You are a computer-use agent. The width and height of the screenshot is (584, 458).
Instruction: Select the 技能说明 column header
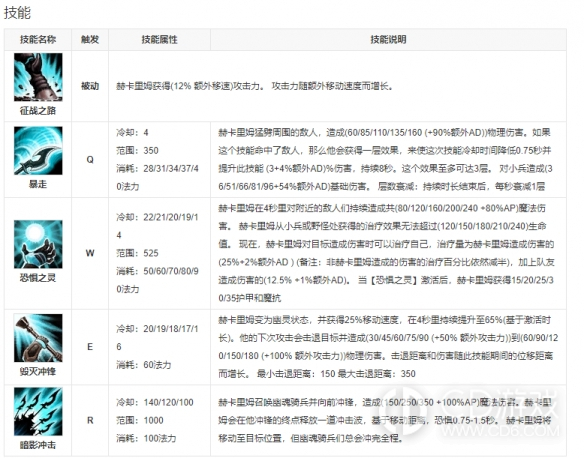388,39
